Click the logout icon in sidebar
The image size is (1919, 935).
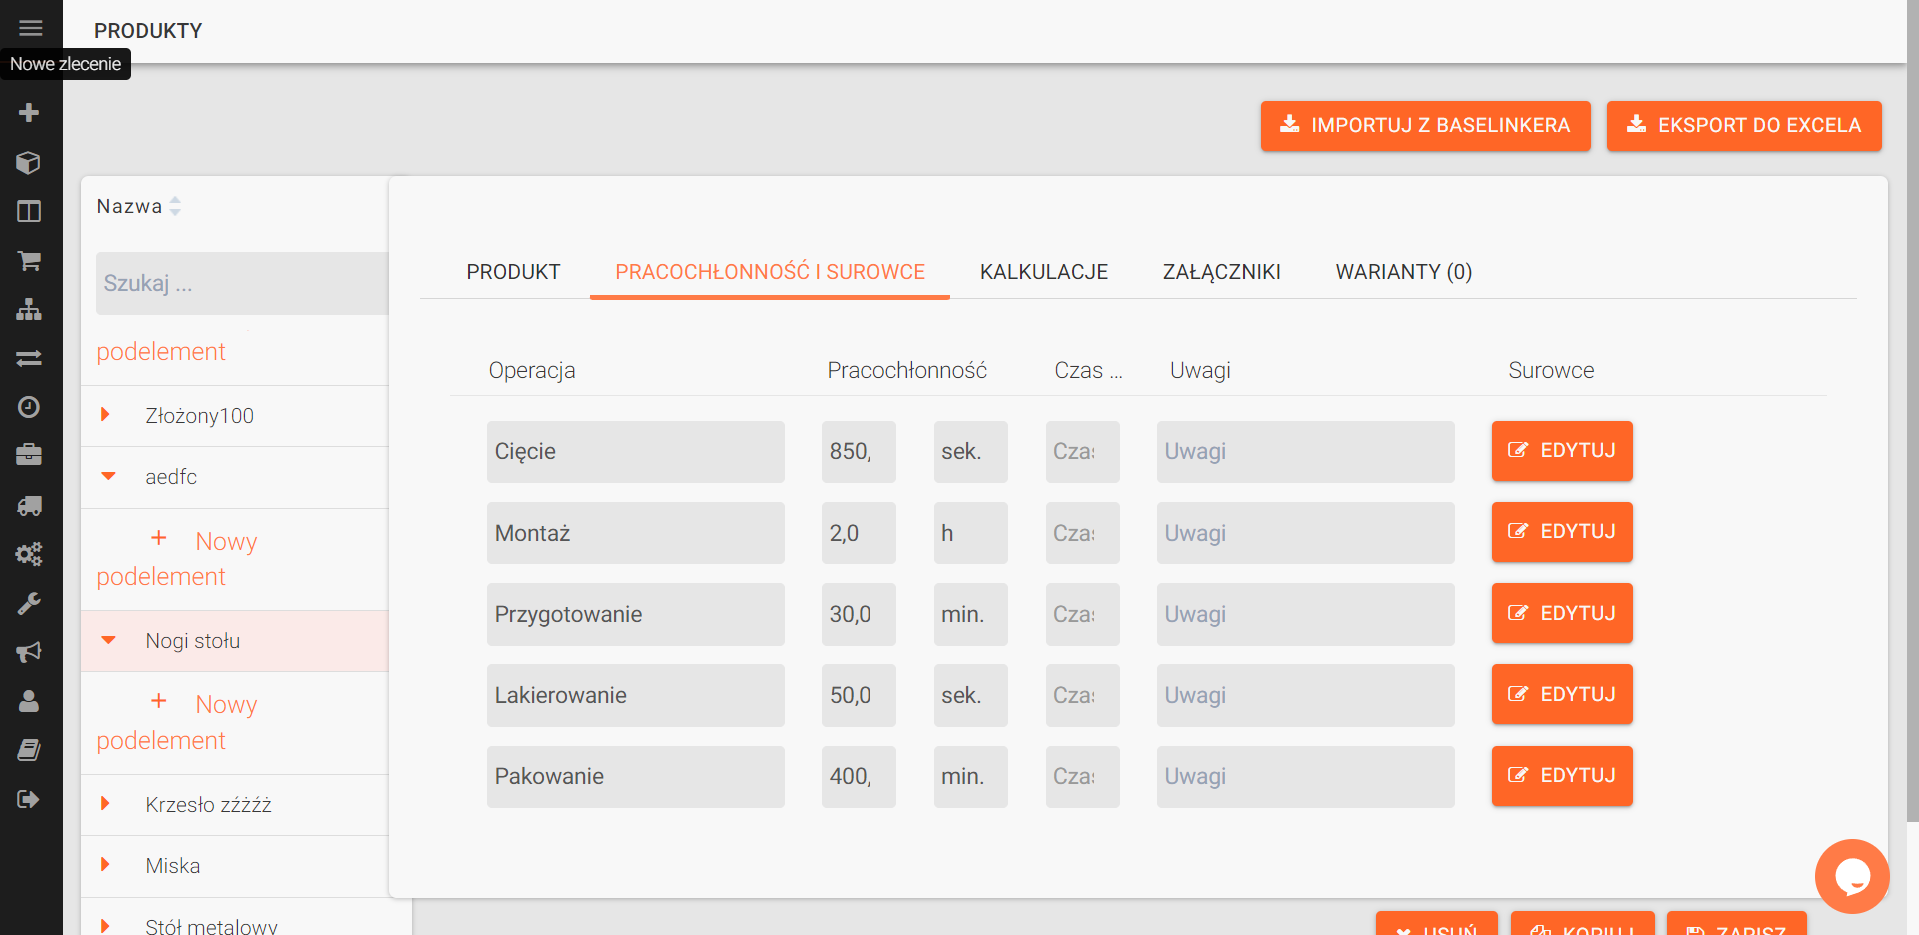tap(29, 799)
